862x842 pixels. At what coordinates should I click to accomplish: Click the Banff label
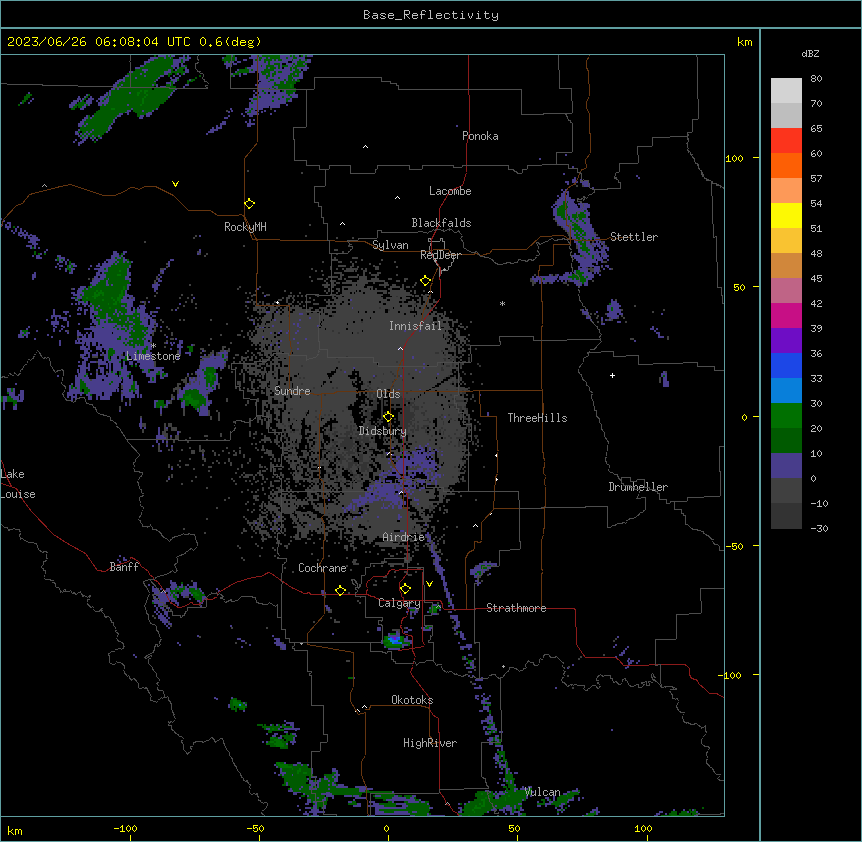(x=124, y=567)
